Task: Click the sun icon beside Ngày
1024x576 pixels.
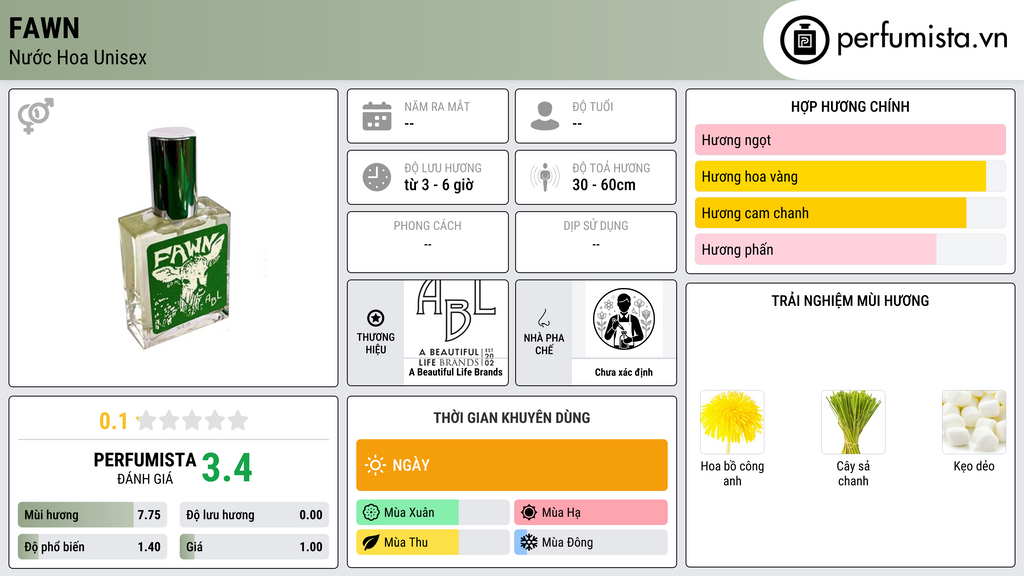Action: click(376, 465)
